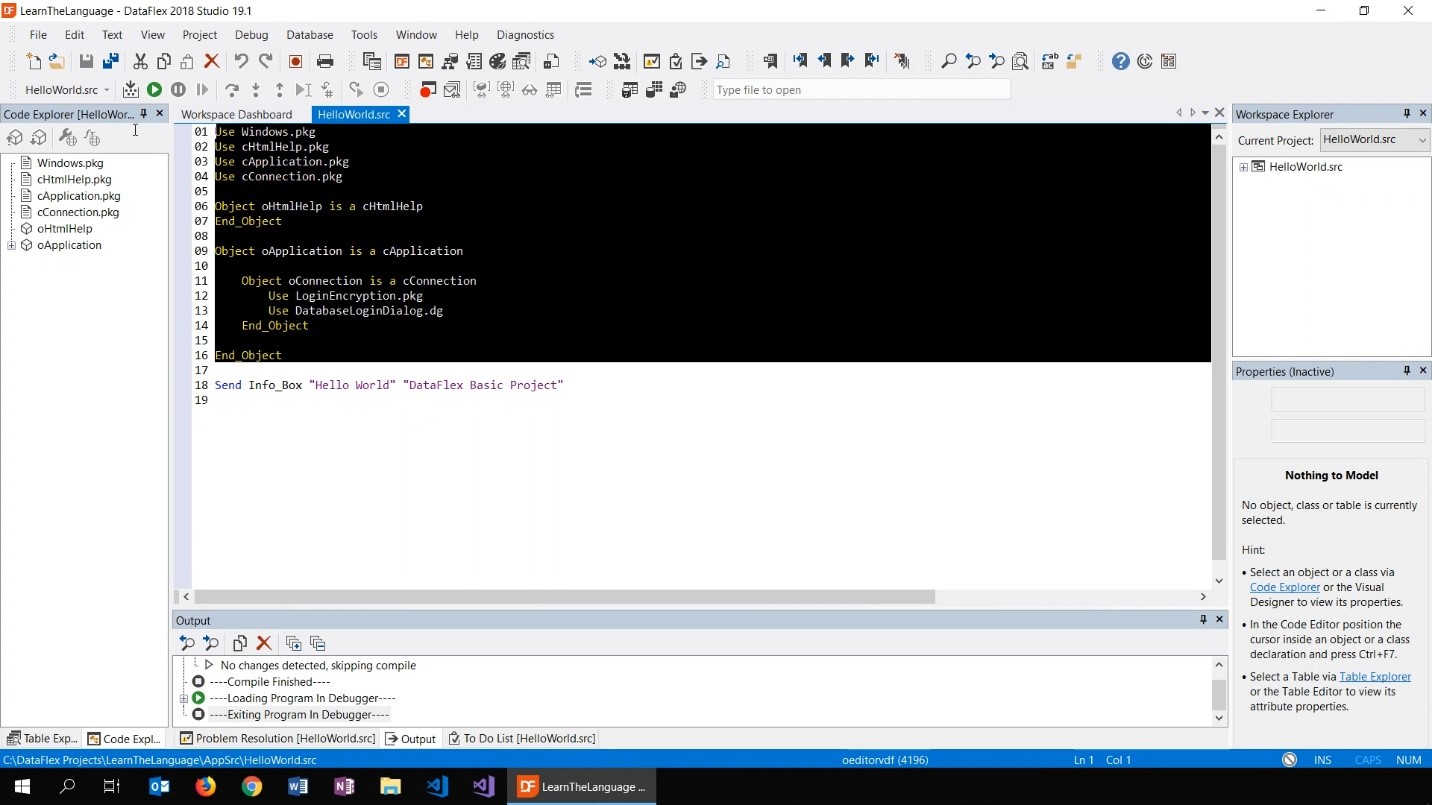Clear output with the red X icon
Viewport: 1432px width, 805px height.
264,643
